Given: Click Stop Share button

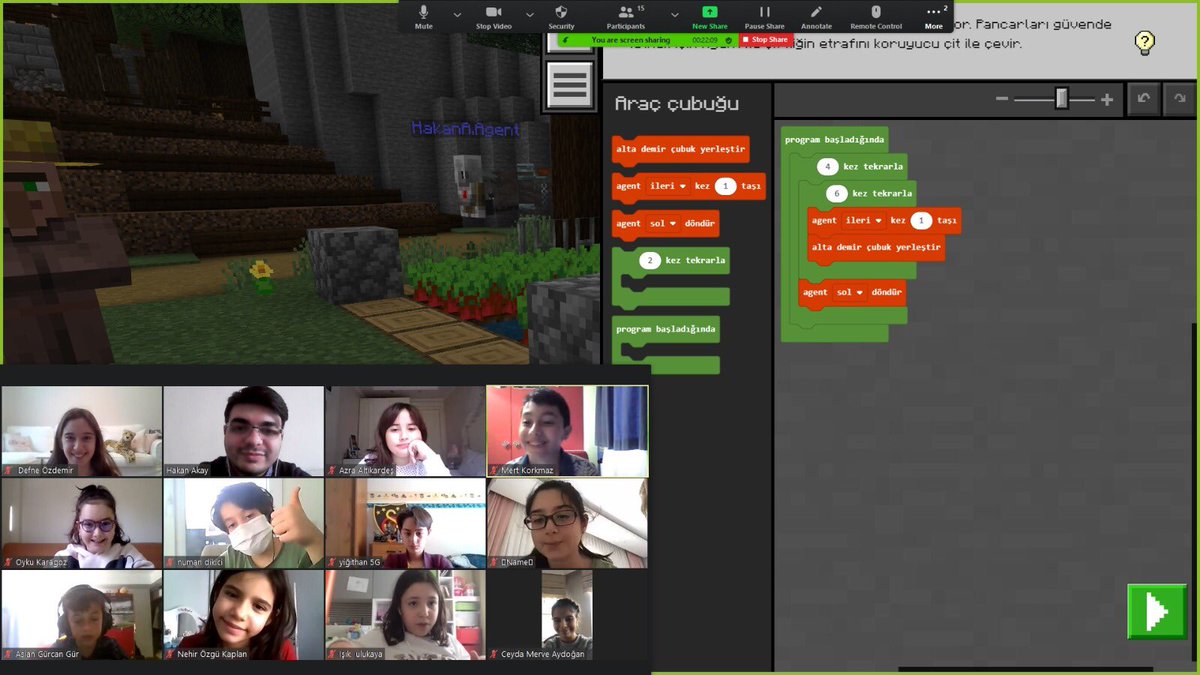Looking at the screenshot, I should (766, 40).
